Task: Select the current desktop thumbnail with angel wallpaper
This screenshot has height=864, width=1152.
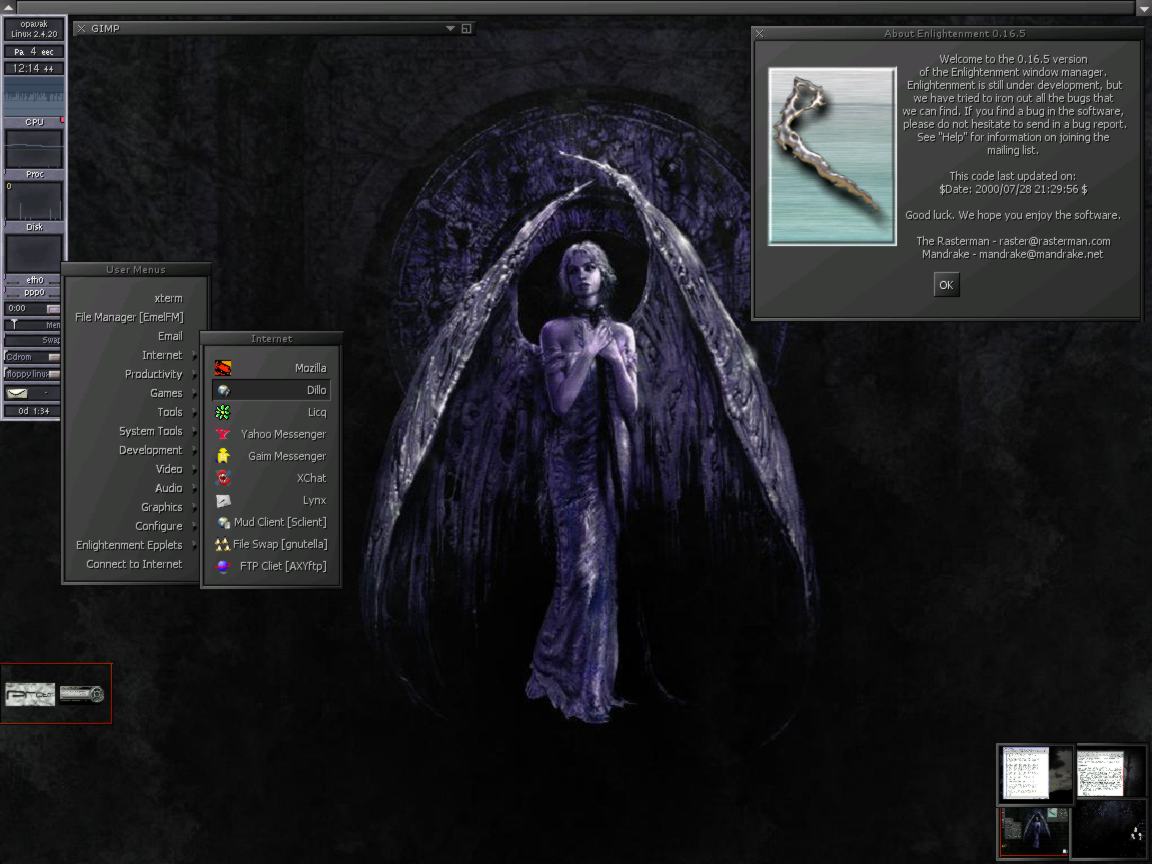Action: coord(1034,832)
